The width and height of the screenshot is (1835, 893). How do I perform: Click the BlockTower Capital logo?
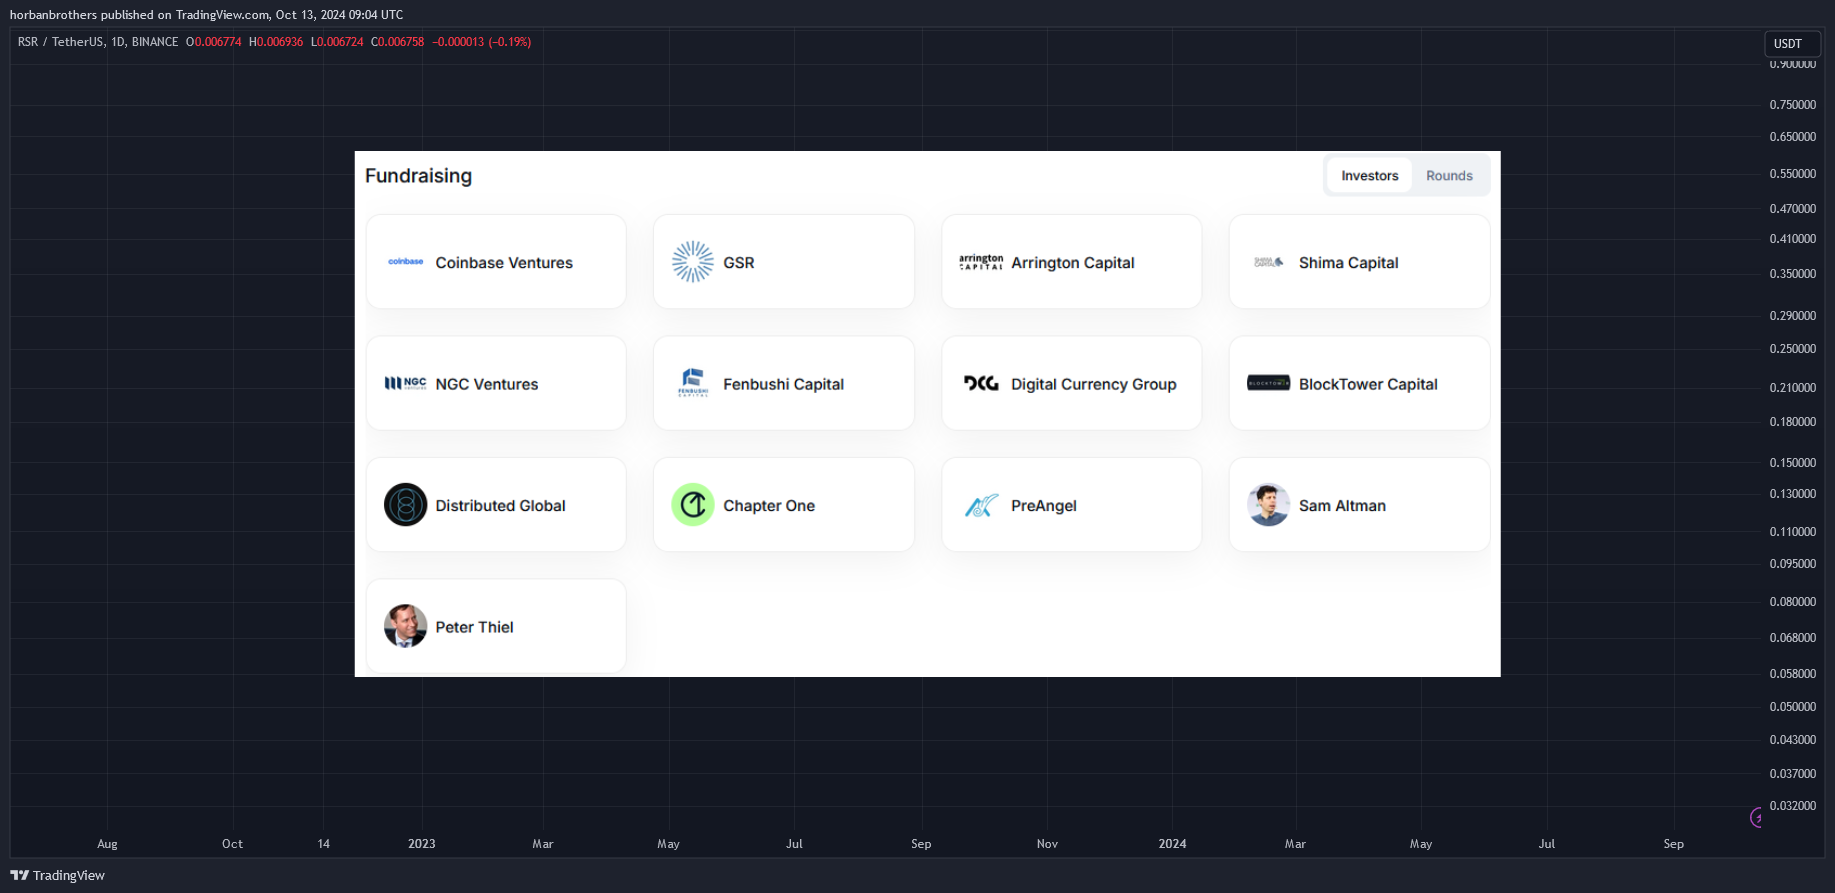coord(1268,383)
